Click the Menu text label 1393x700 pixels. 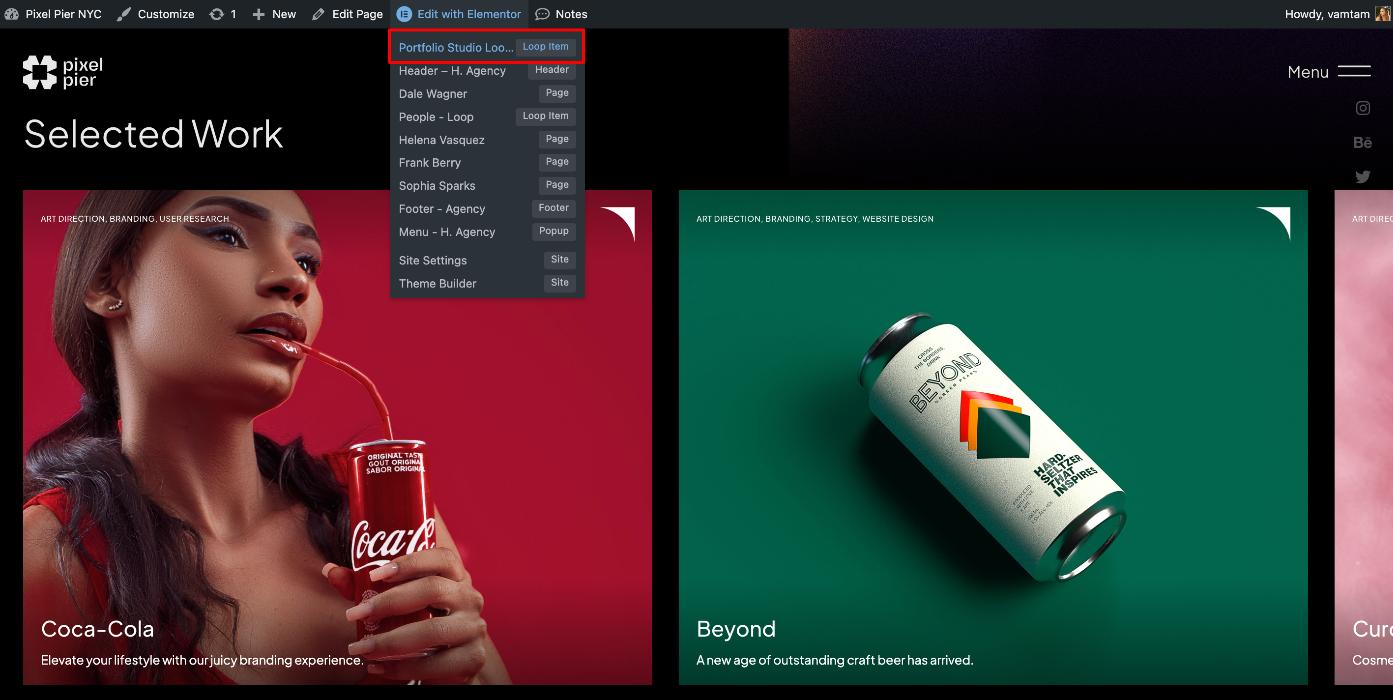point(1308,72)
